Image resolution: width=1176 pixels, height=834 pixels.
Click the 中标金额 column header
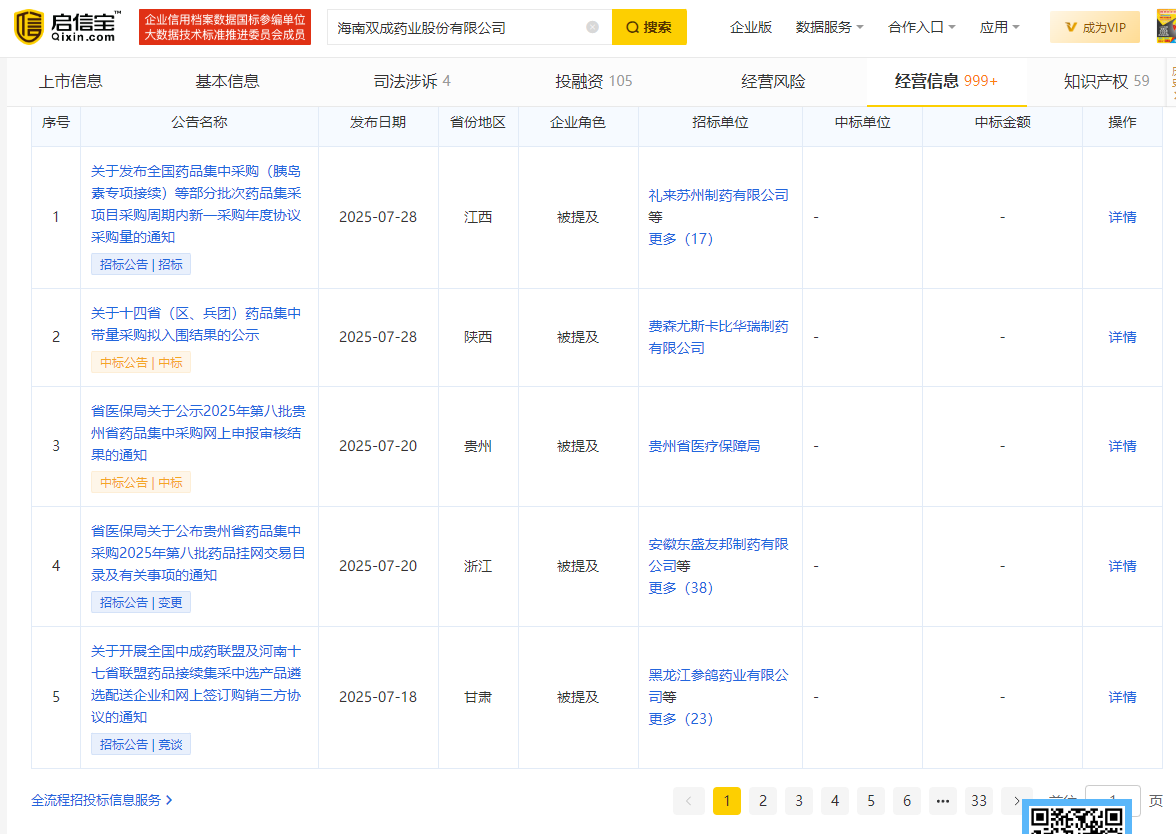tap(1002, 122)
